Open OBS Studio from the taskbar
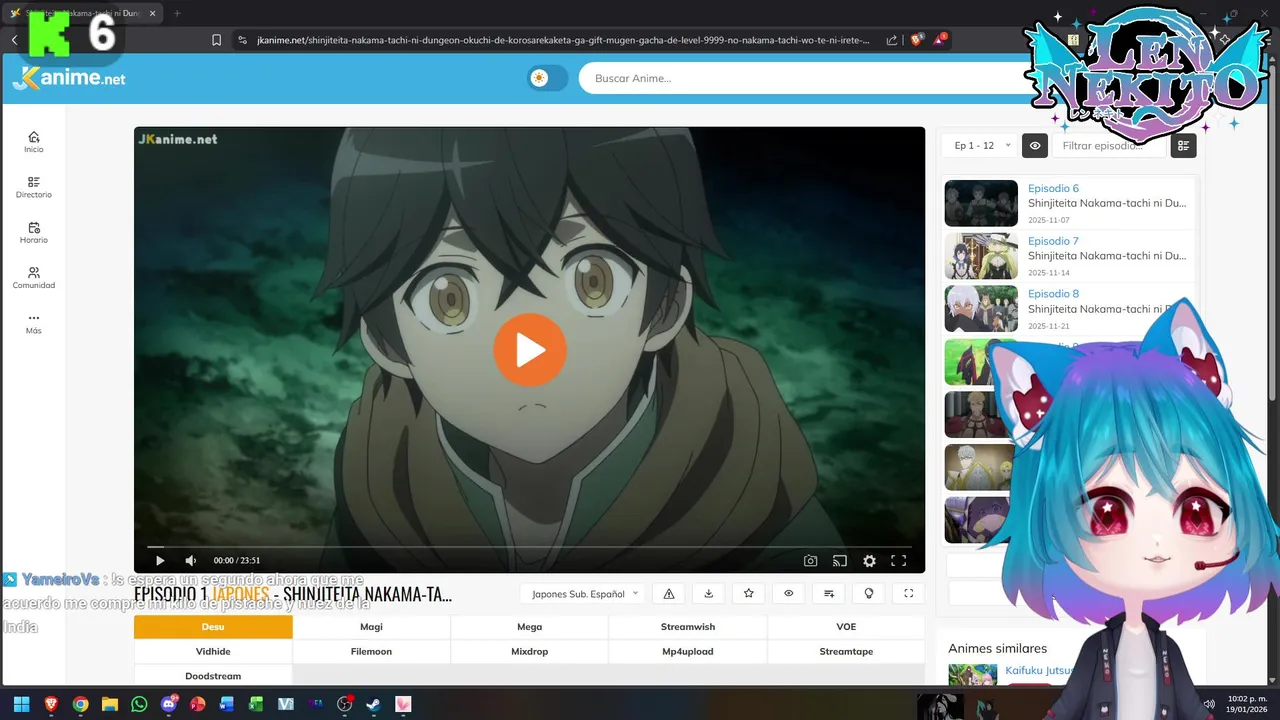This screenshot has width=1280, height=720. coord(345,704)
